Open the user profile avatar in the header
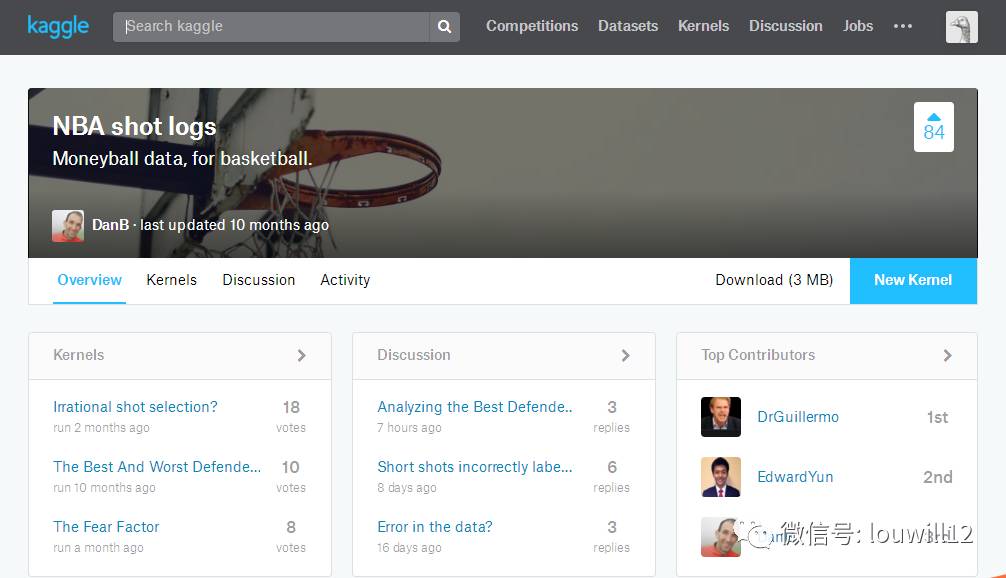Viewport: 1006px width, 578px height. click(962, 27)
